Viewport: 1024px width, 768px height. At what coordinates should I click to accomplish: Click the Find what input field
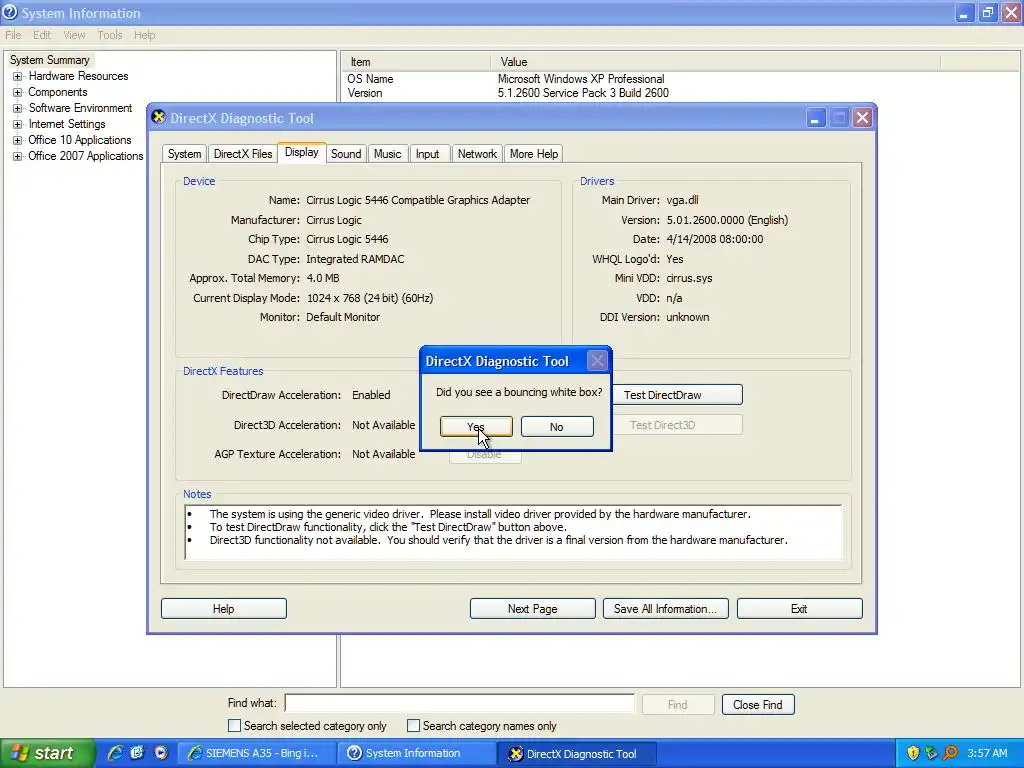[460, 703]
